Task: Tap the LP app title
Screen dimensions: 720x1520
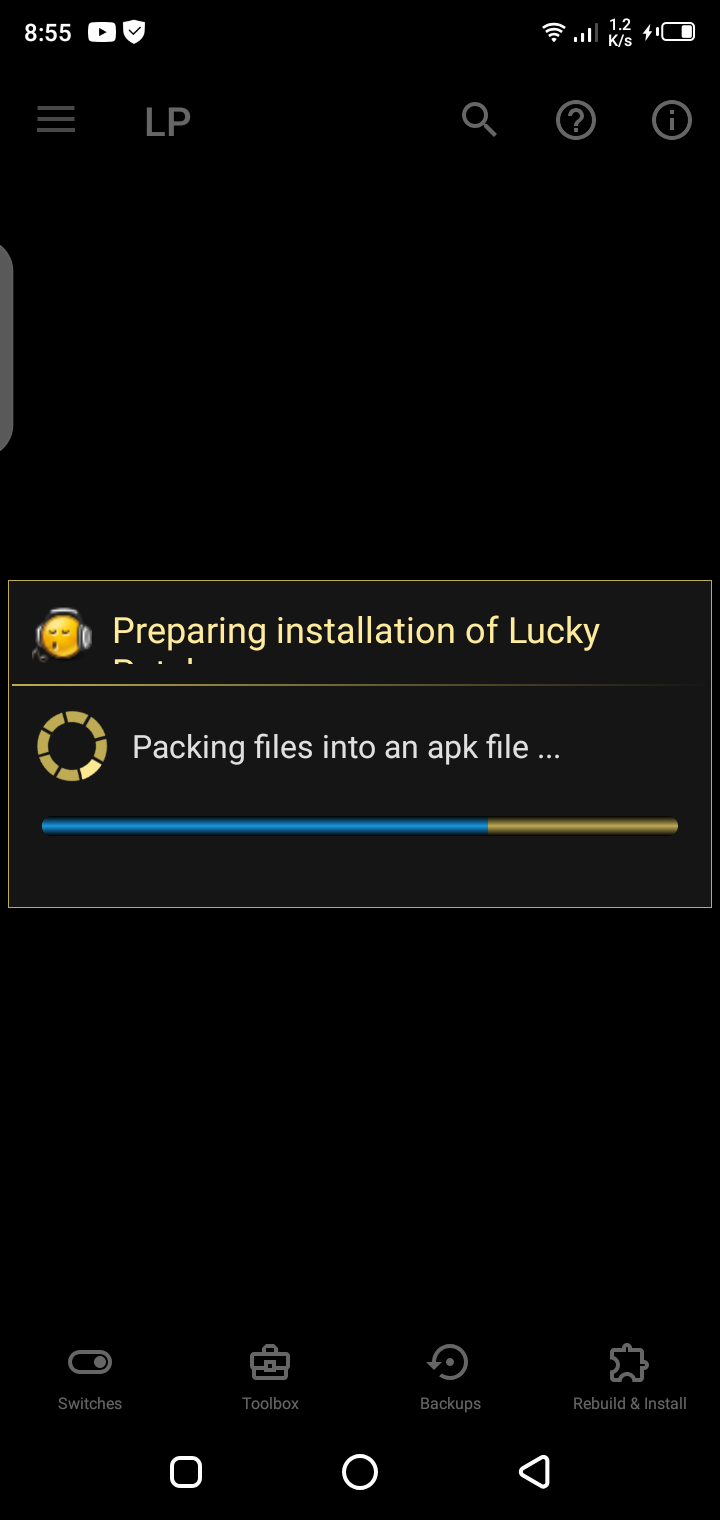Action: (x=167, y=122)
